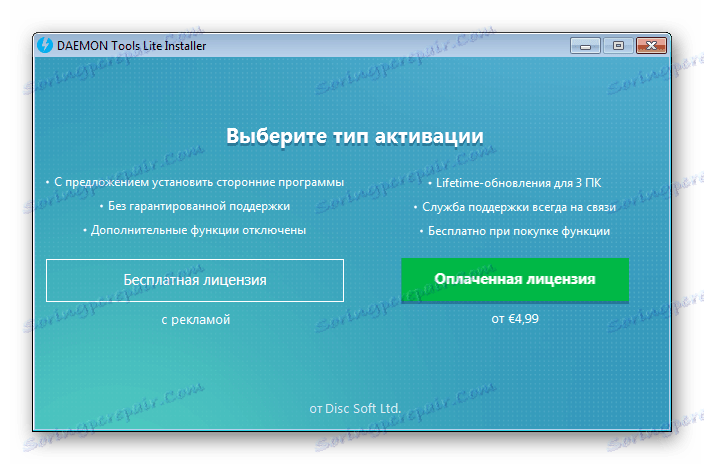Click 'Дополнительные функции отключены' text
Viewport: 704px width, 464px height.
point(198,230)
